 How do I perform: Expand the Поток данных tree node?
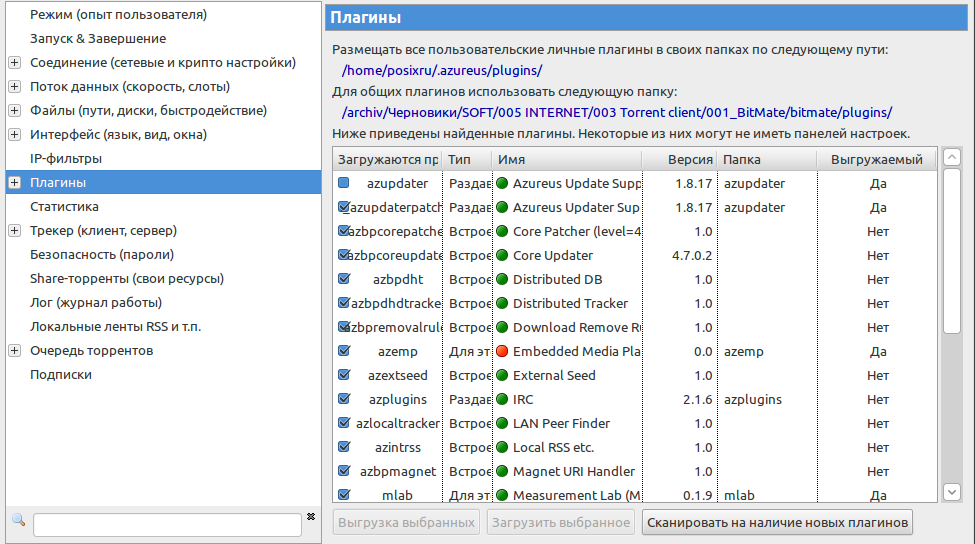click(15, 86)
